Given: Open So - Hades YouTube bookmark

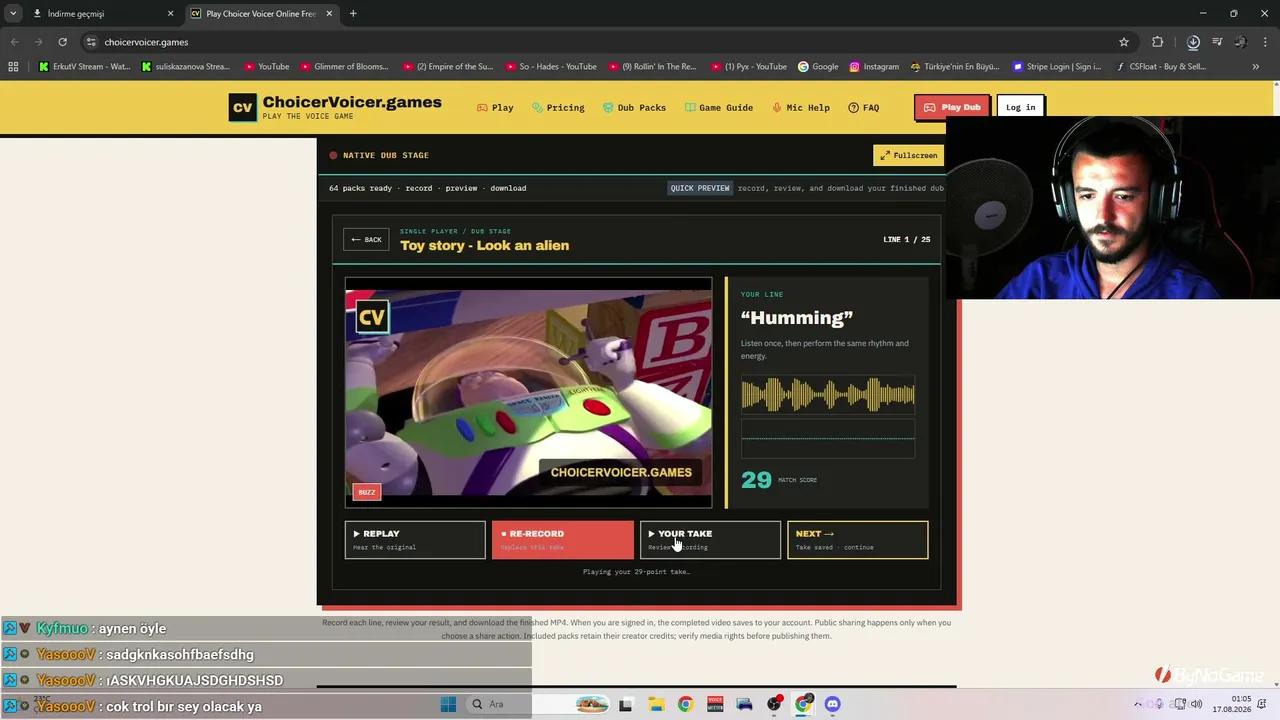Looking at the screenshot, I should [550, 67].
